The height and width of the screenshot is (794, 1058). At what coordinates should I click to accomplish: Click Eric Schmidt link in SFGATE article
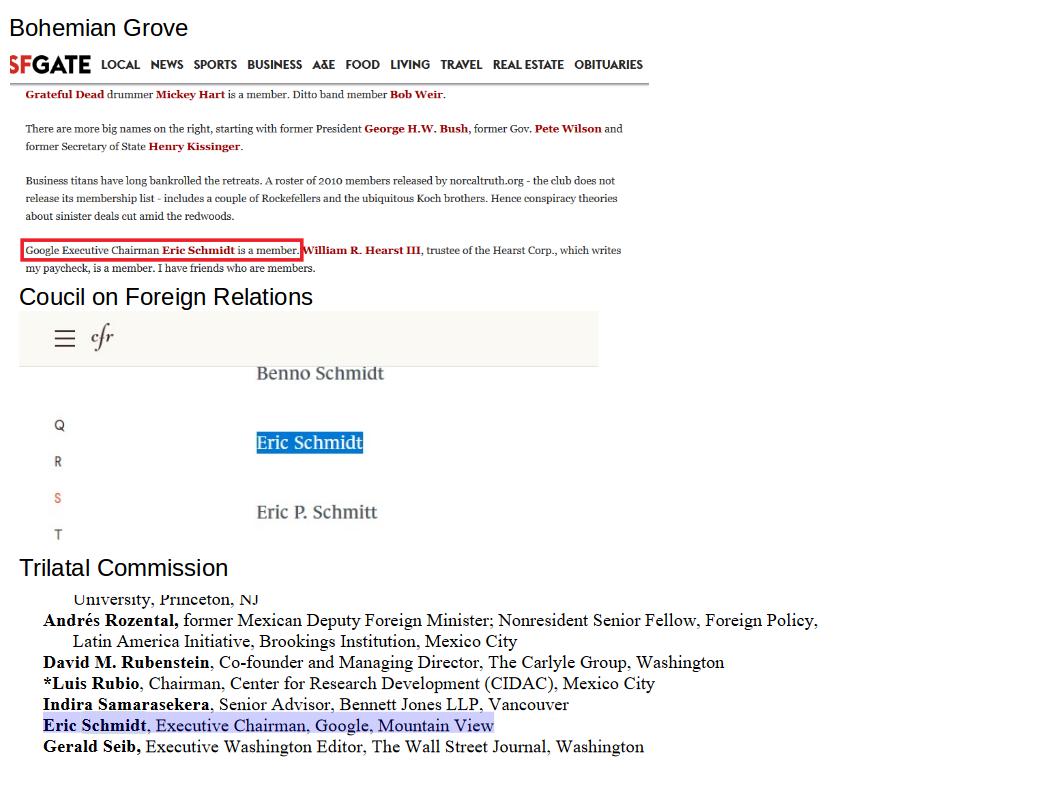coord(198,250)
